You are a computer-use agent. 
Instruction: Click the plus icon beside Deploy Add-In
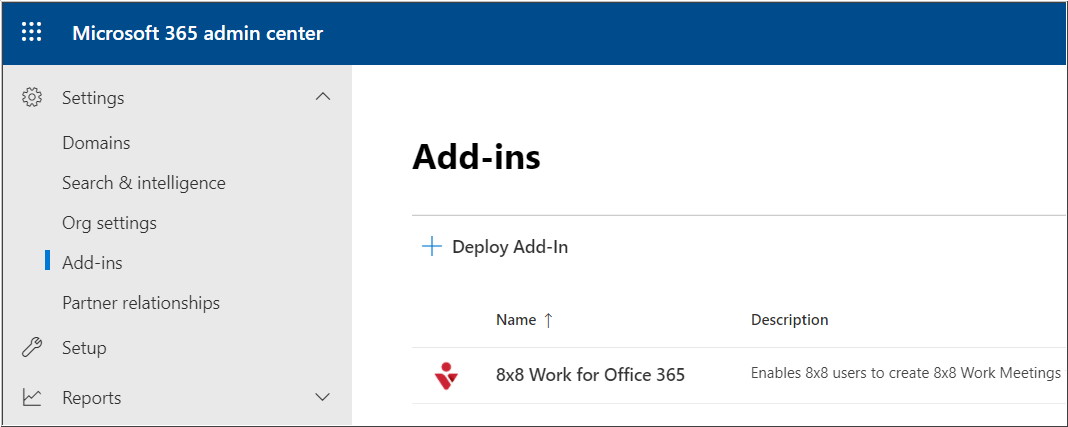point(432,247)
